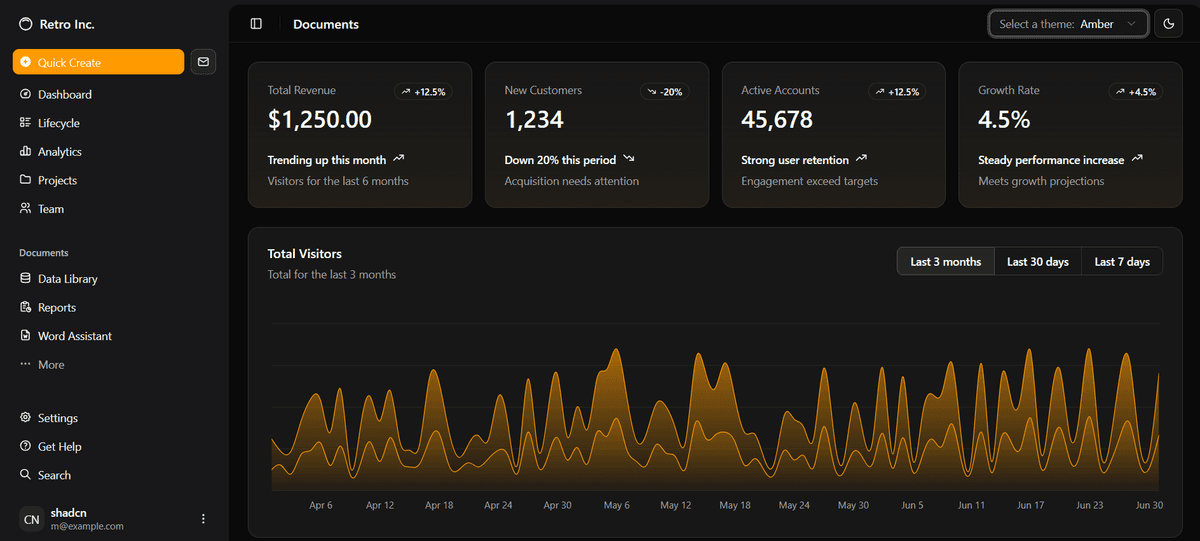Toggle dark mode moon icon
Viewport: 1200px width, 541px height.
coord(1168,24)
